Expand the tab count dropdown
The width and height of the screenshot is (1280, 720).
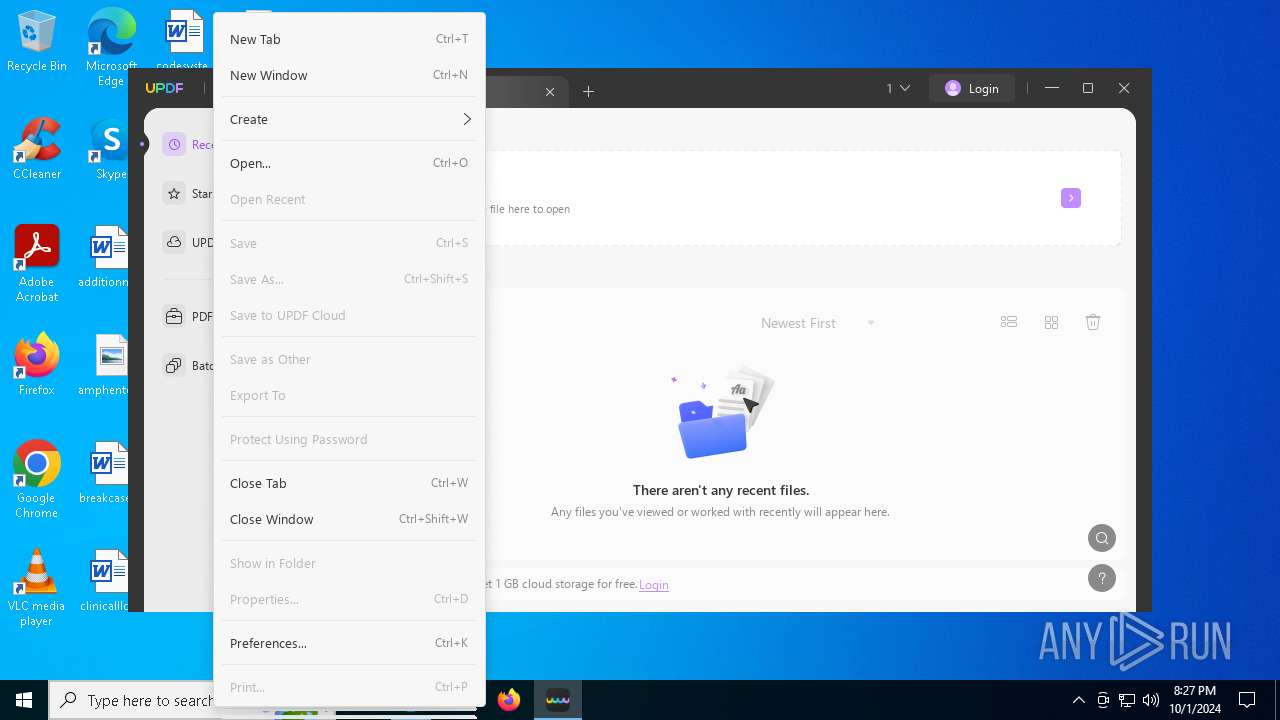tap(898, 88)
